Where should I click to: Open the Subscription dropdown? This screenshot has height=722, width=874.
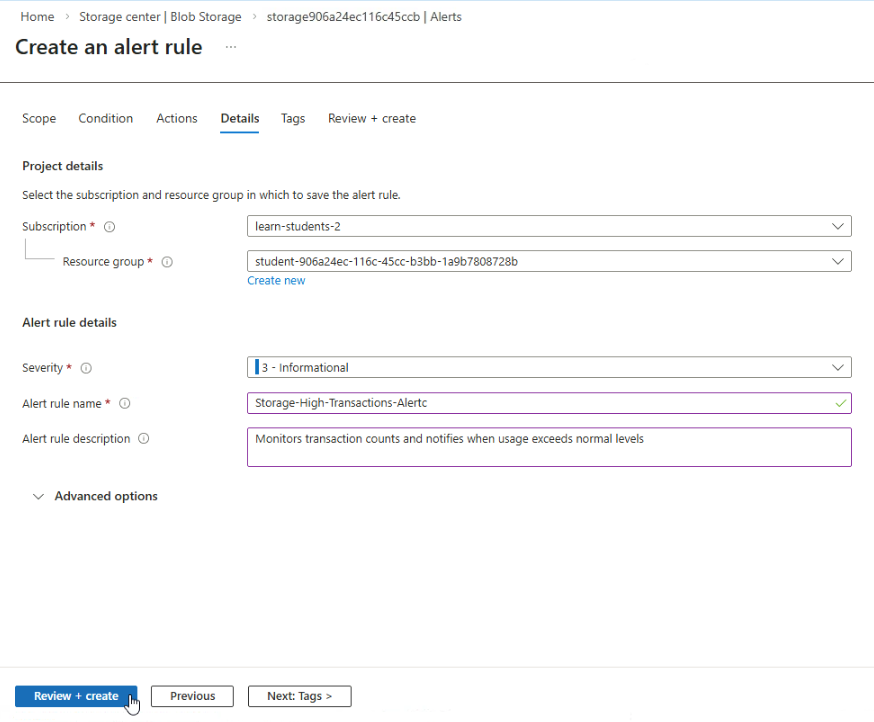(x=549, y=226)
